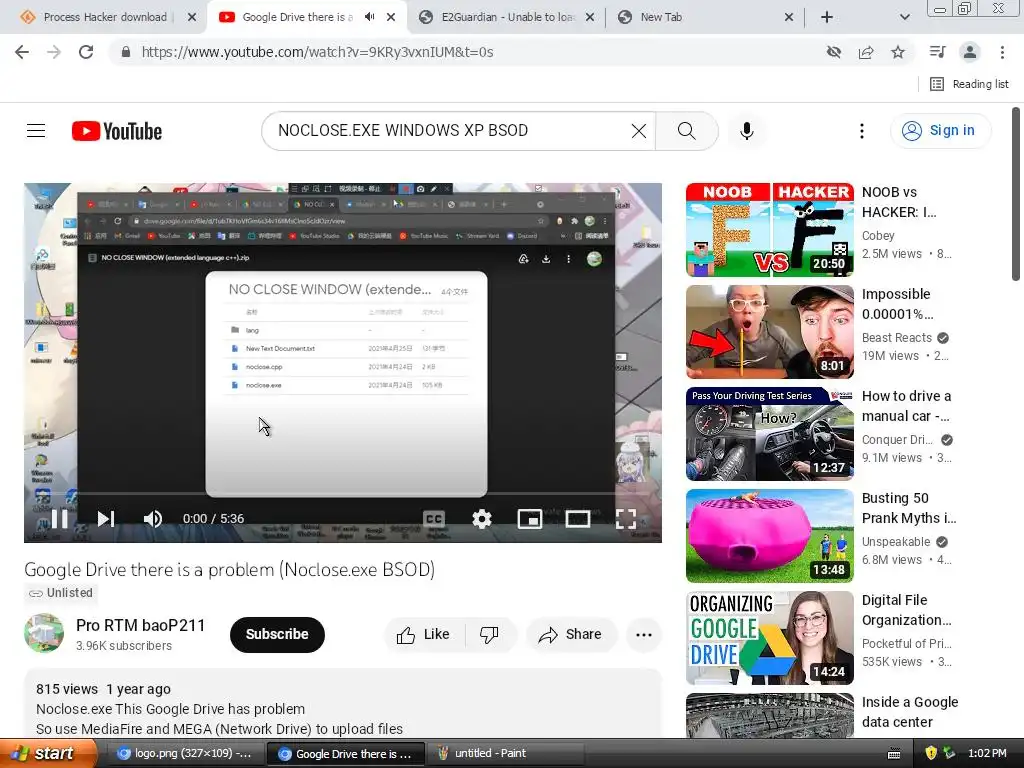The height and width of the screenshot is (768, 1024).
Task: Click the keyboard tray icon
Action: (894, 754)
